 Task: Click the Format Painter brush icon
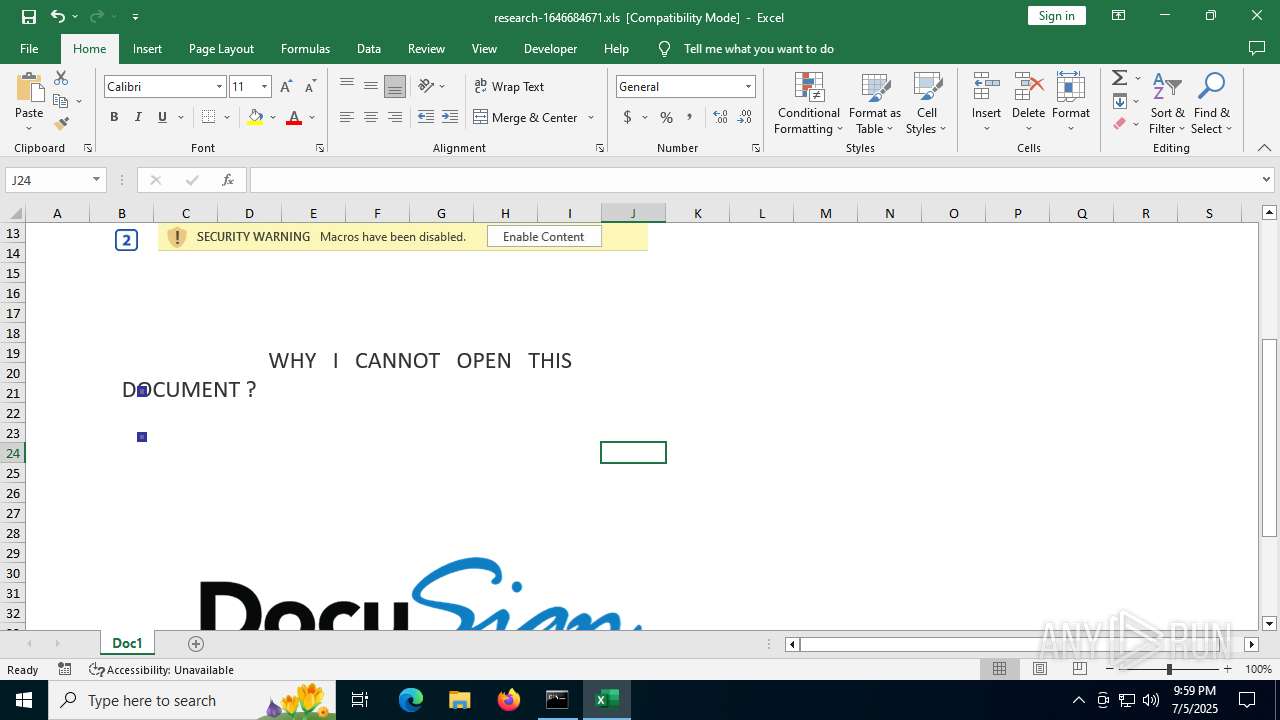(61, 124)
